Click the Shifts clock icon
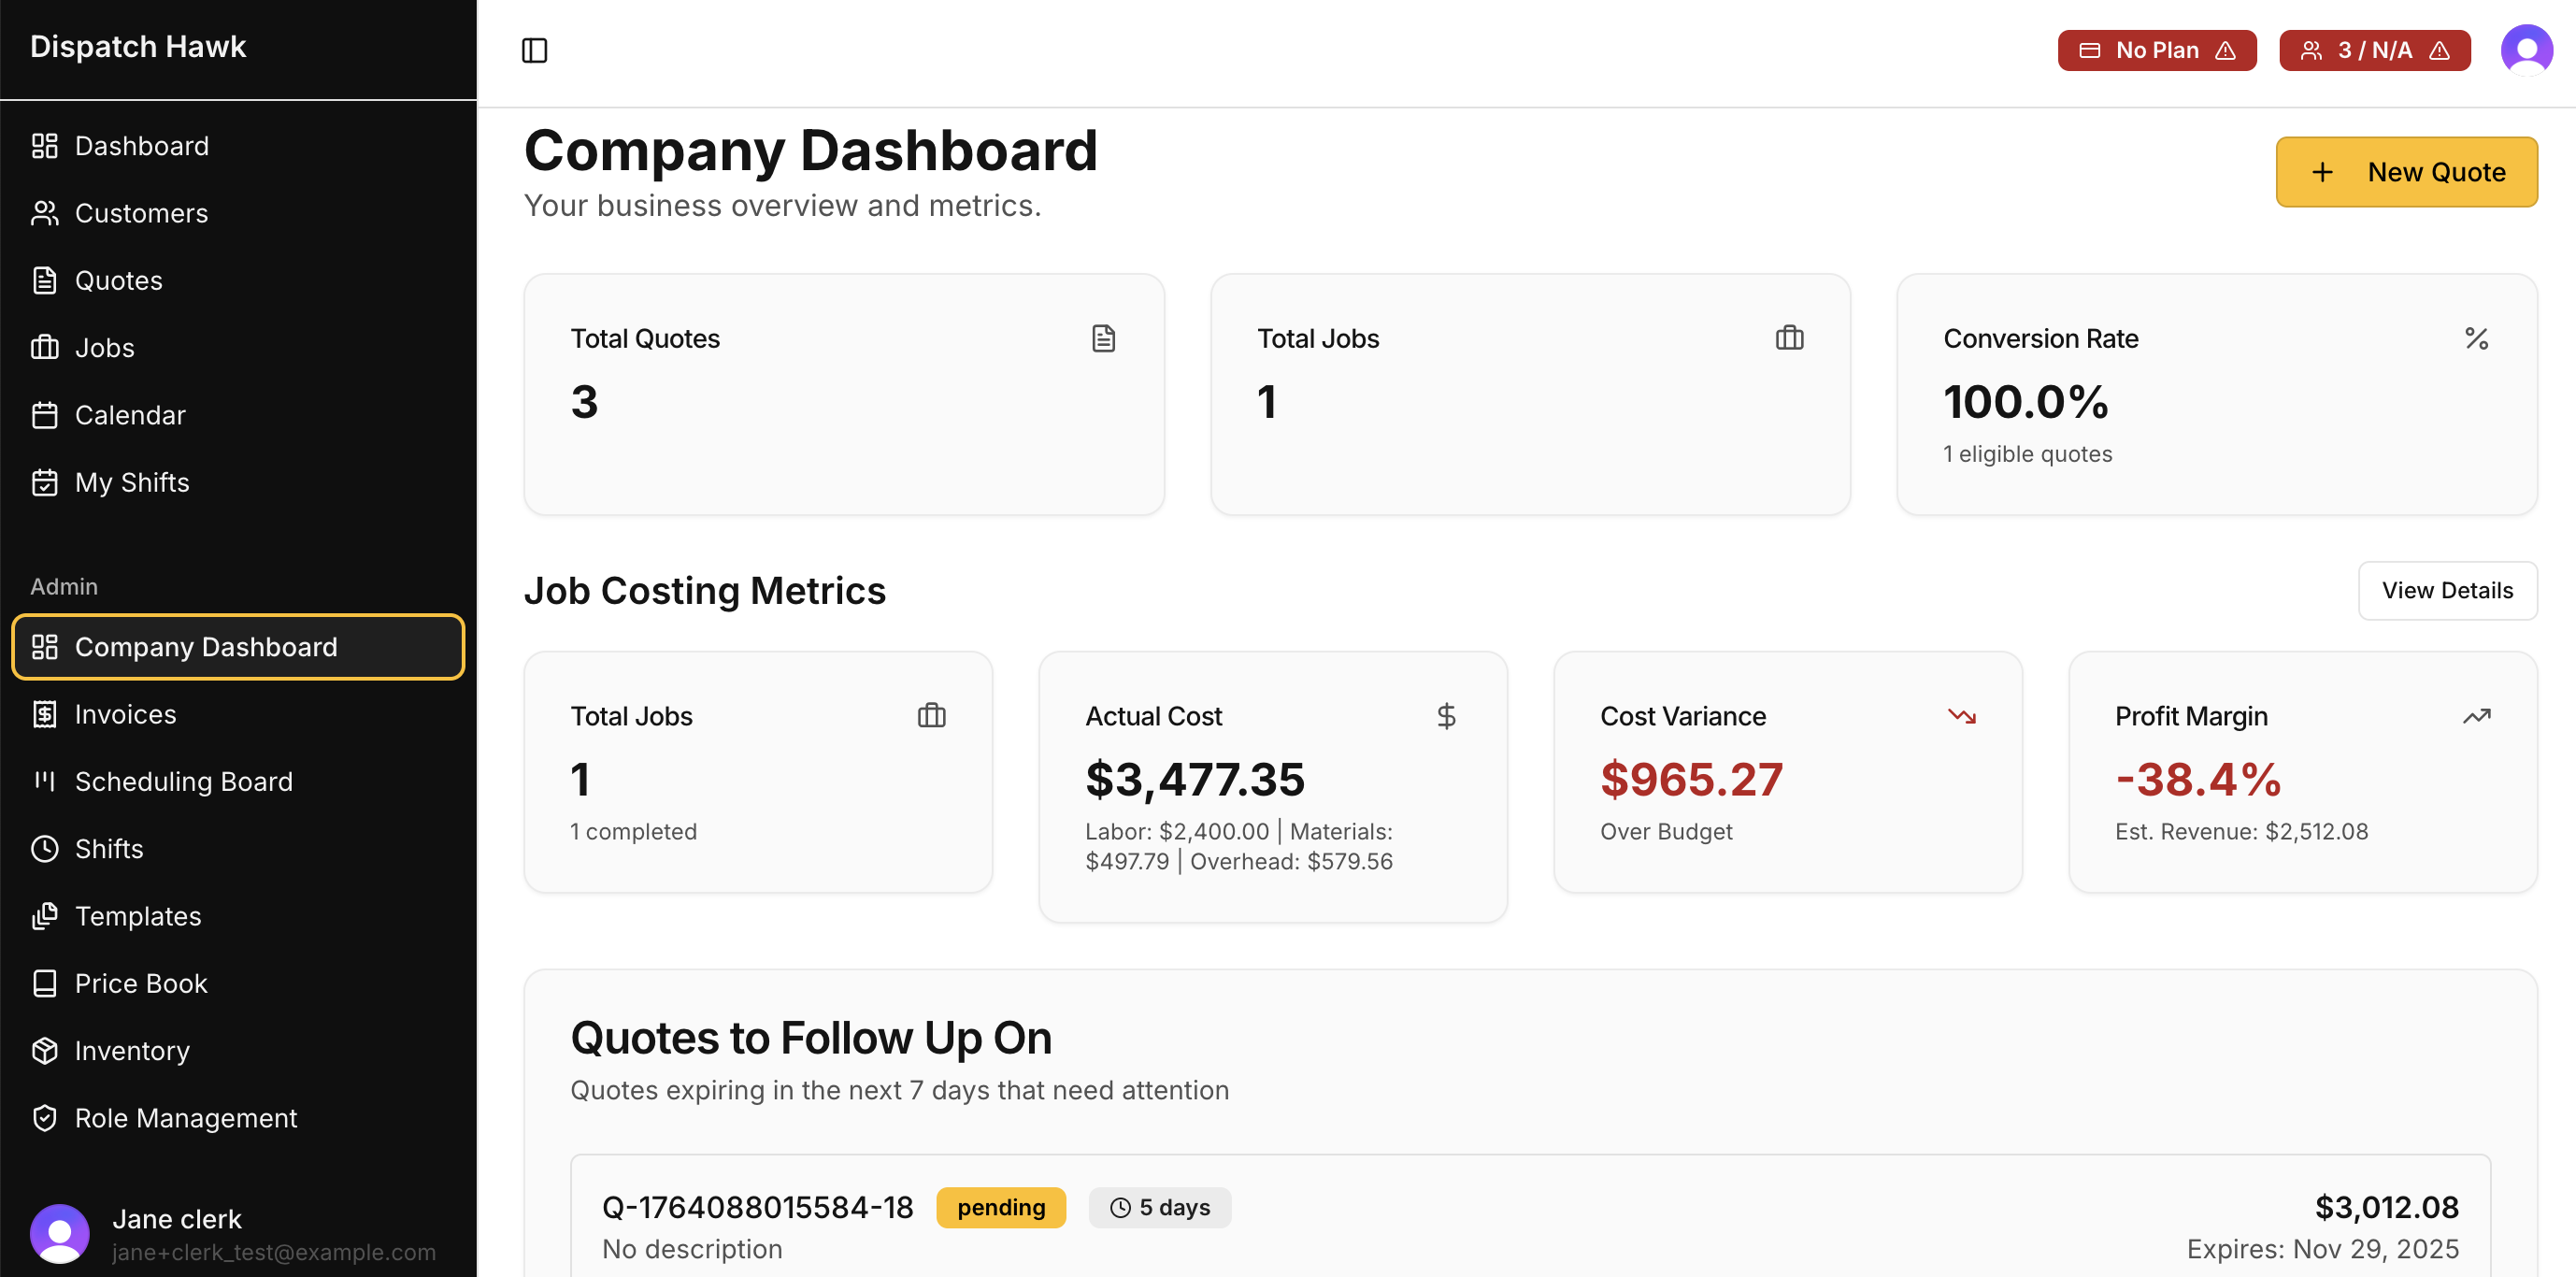 click(45, 849)
